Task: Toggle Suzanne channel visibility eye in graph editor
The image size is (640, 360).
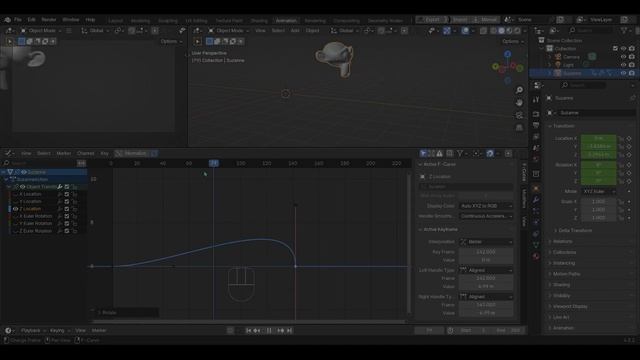Action: pos(24,172)
